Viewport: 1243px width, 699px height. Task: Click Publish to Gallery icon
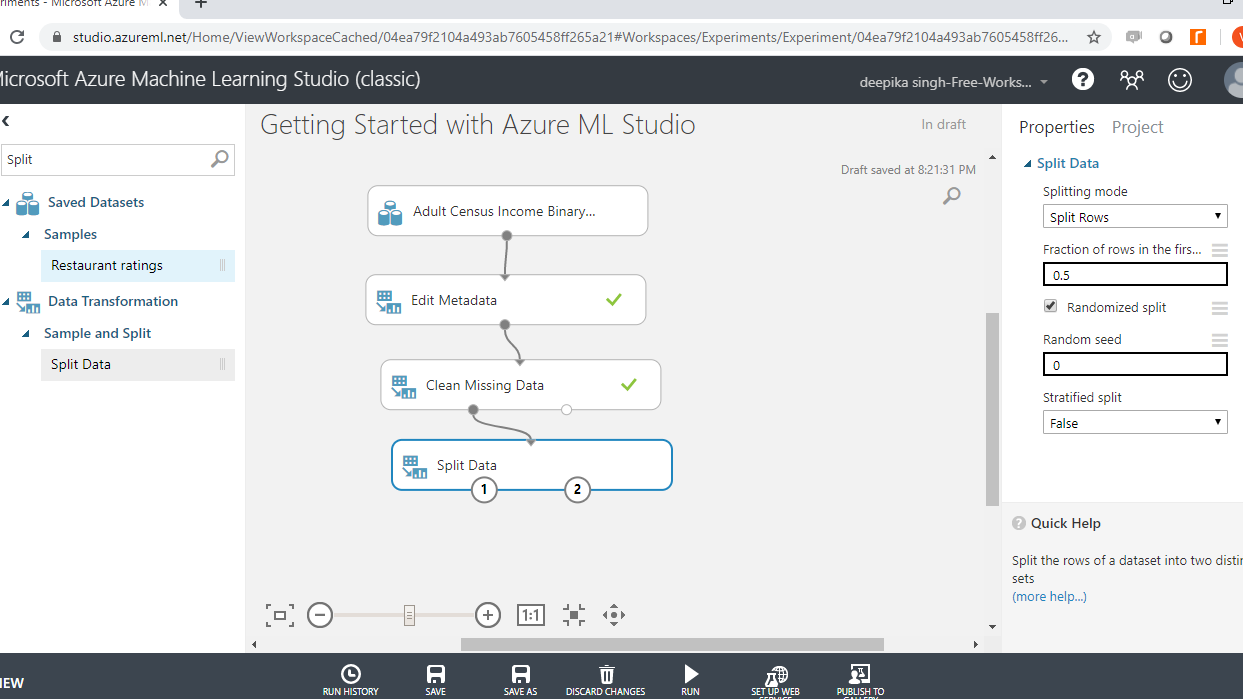[x=860, y=681]
